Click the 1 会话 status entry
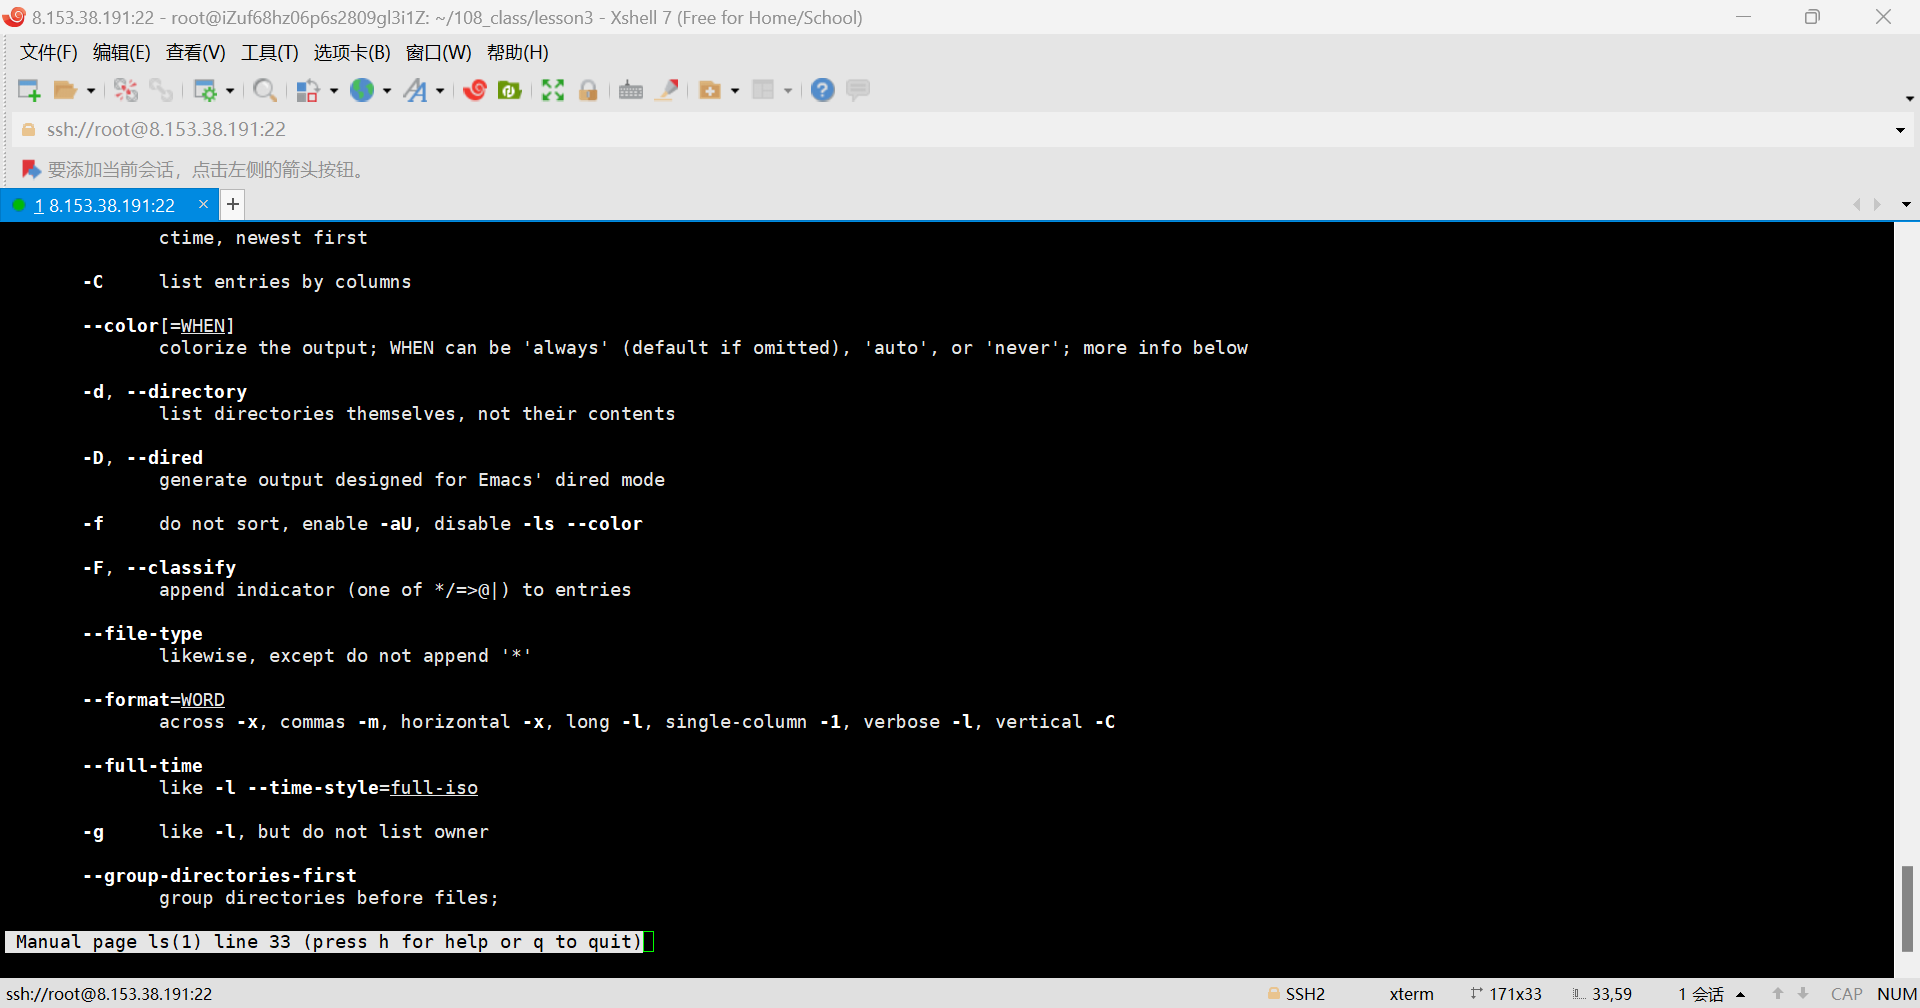Screen dimensions: 1920x1008 pos(1701,994)
